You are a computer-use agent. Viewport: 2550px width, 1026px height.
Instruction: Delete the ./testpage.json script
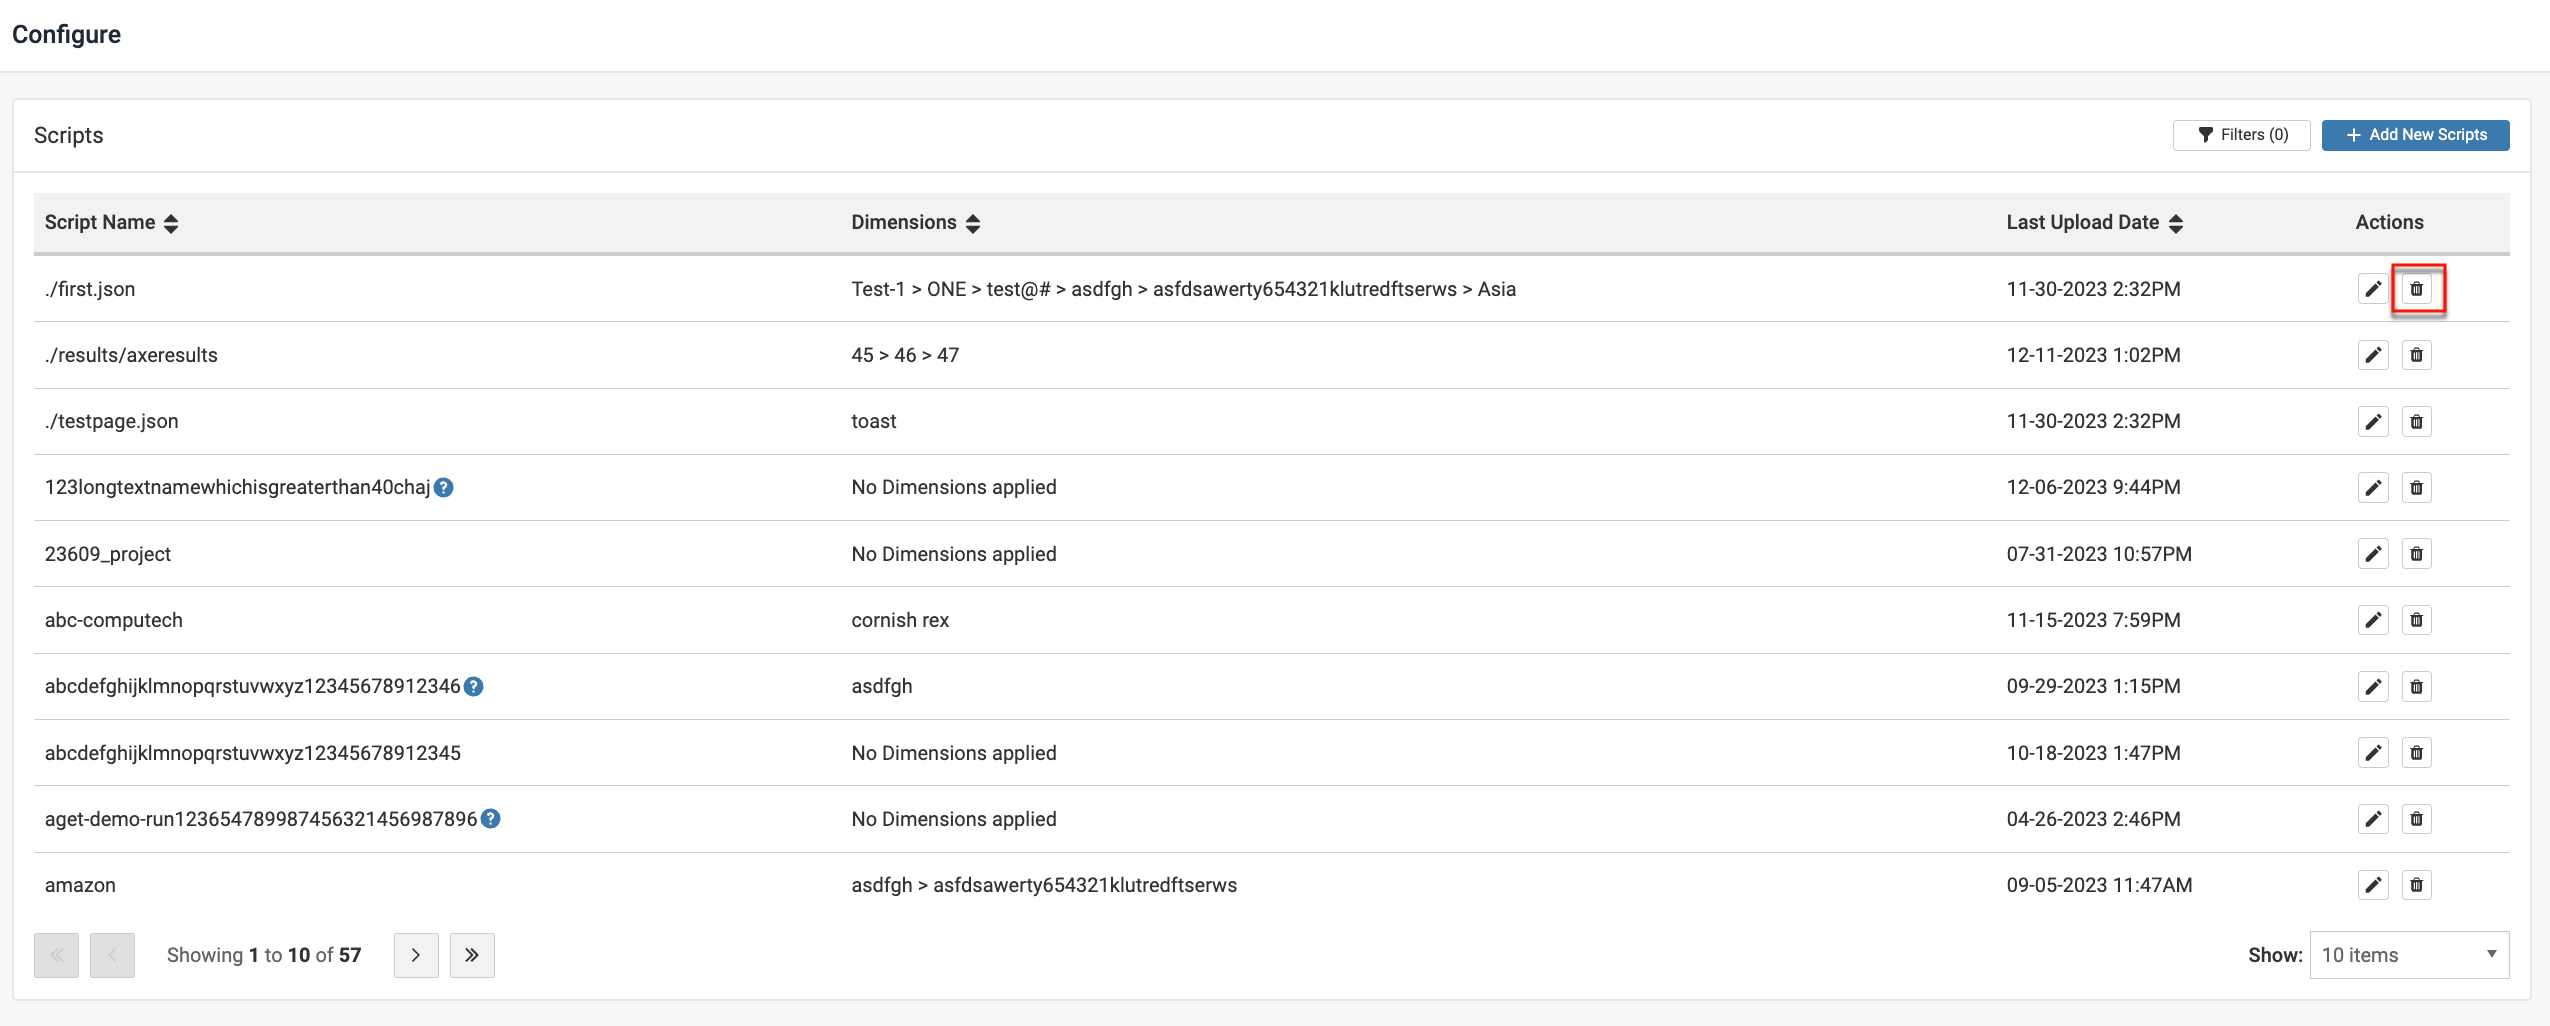(2416, 421)
